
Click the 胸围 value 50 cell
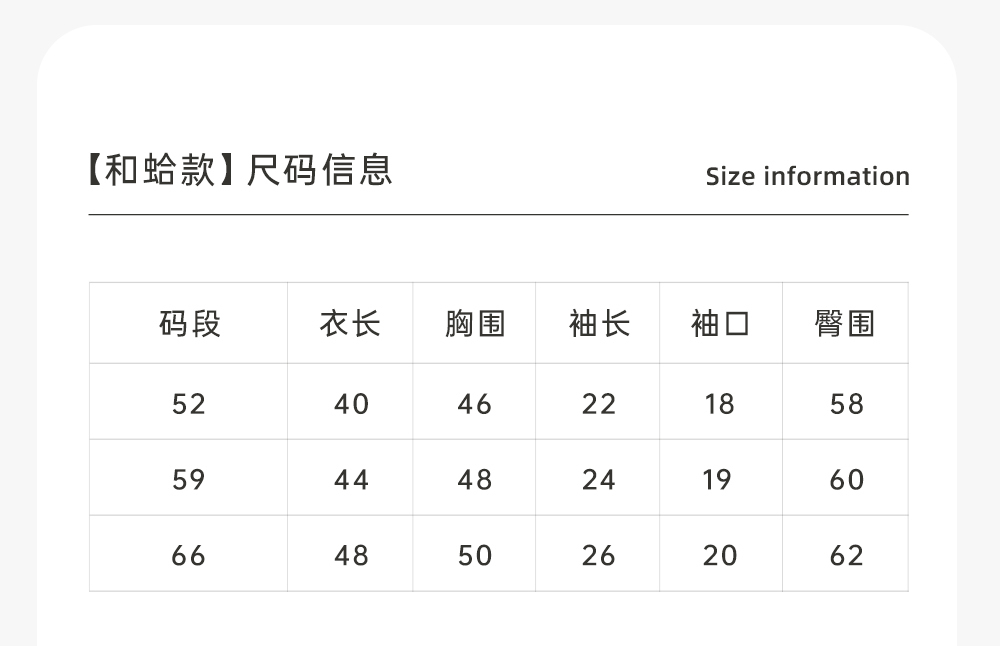tap(475, 555)
